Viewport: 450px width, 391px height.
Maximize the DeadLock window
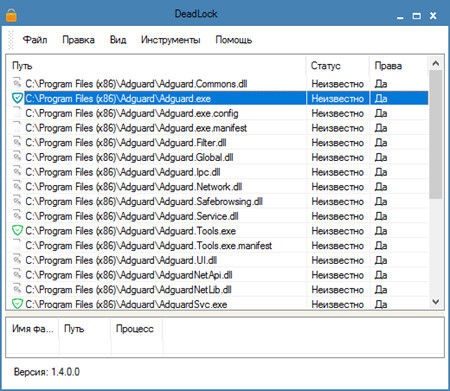pyautogui.click(x=417, y=16)
